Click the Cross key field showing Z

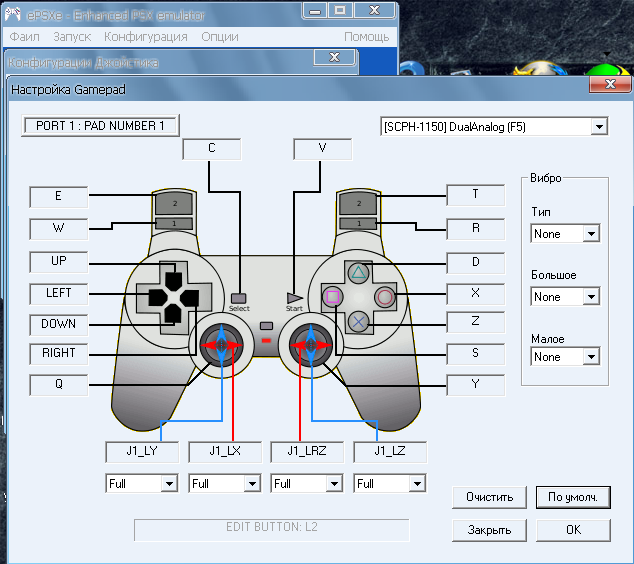coord(476,322)
